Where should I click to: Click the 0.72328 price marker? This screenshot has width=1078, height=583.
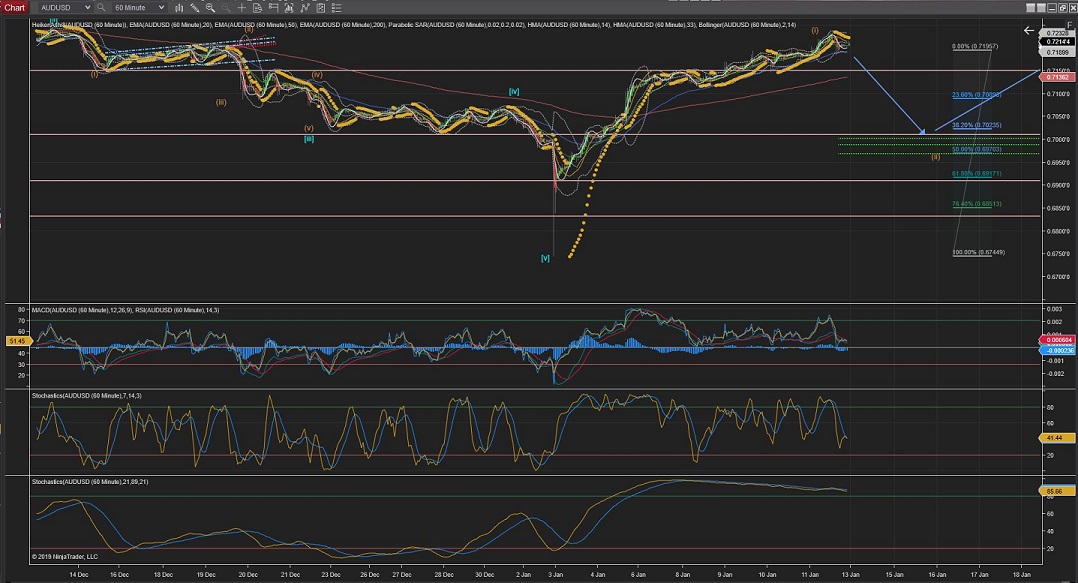click(1057, 33)
